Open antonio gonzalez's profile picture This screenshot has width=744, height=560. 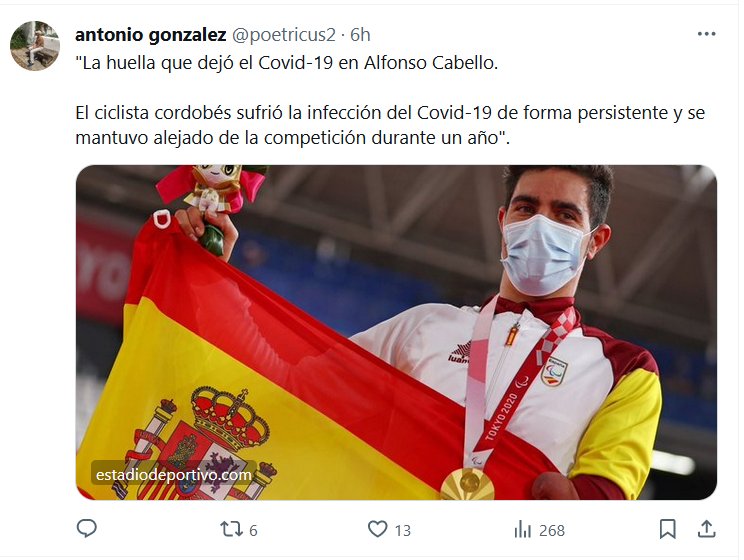[35, 46]
